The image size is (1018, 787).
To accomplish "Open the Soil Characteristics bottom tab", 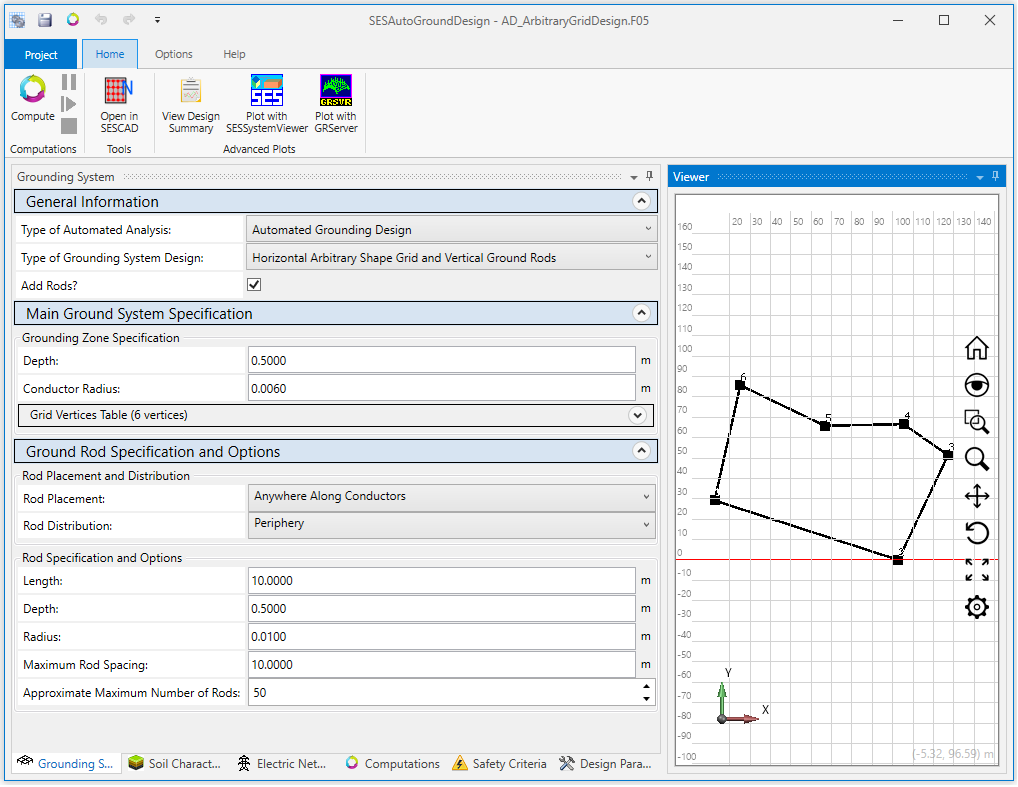I will point(174,764).
